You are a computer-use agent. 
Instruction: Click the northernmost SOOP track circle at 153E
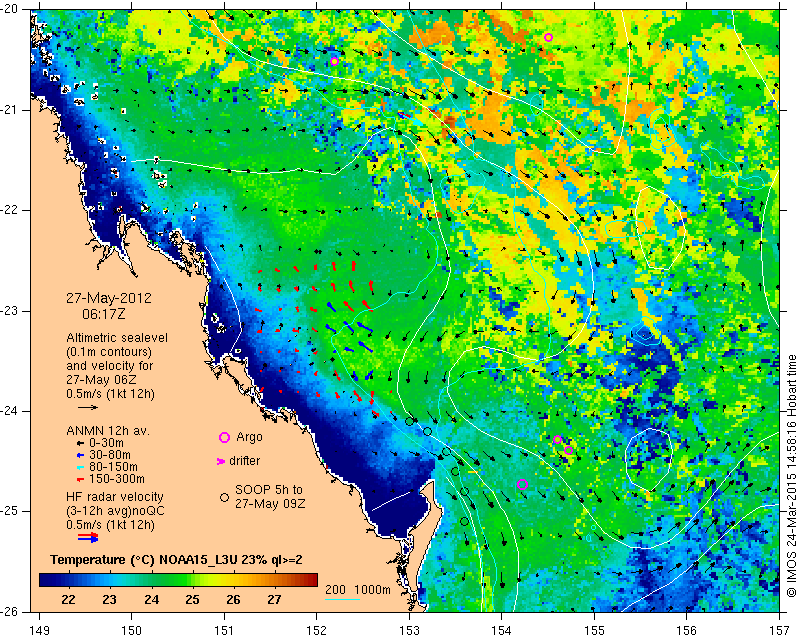(409, 422)
